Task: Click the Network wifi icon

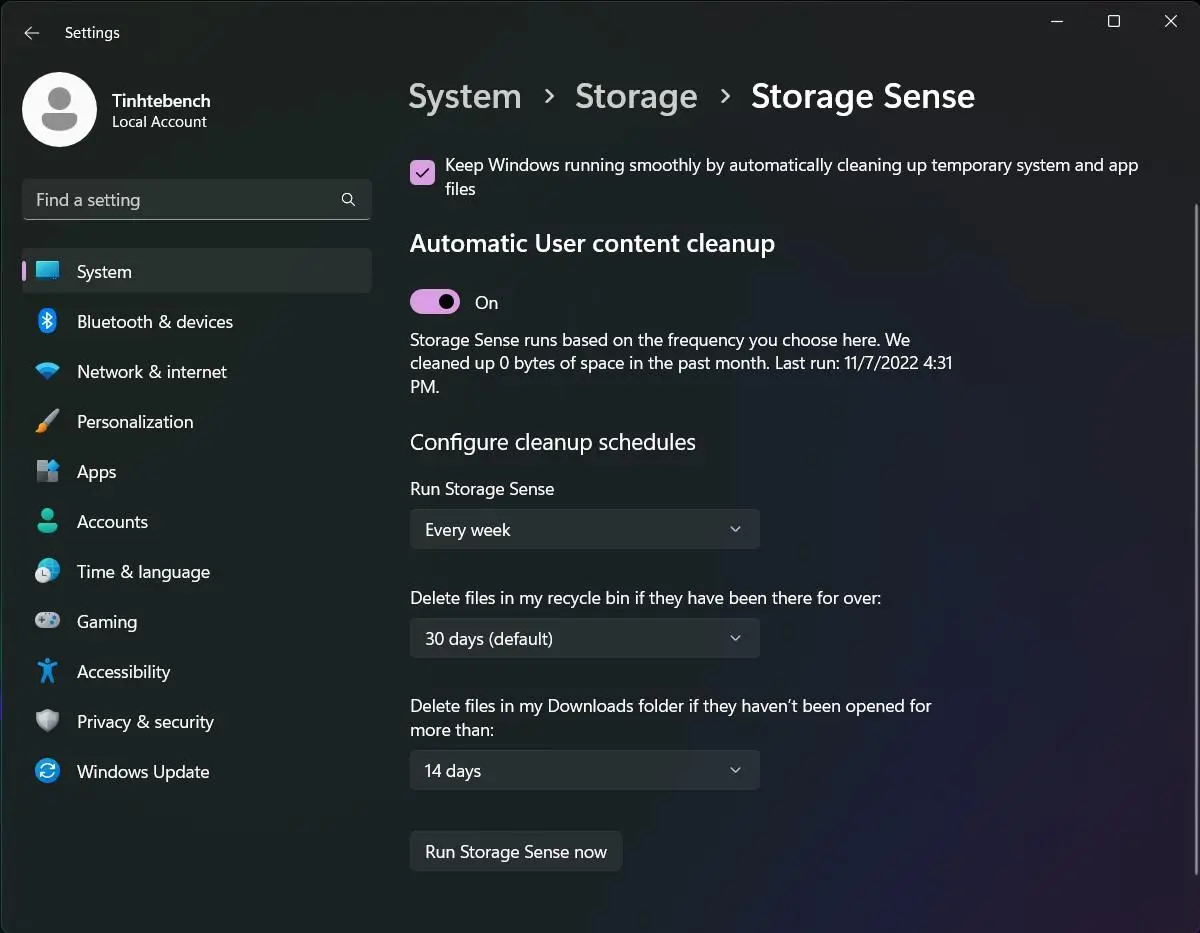Action: [x=47, y=371]
